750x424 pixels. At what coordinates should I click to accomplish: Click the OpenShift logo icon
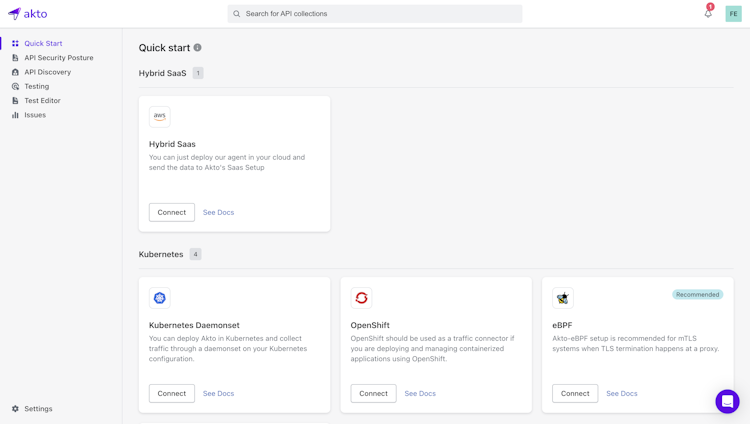(x=362, y=298)
